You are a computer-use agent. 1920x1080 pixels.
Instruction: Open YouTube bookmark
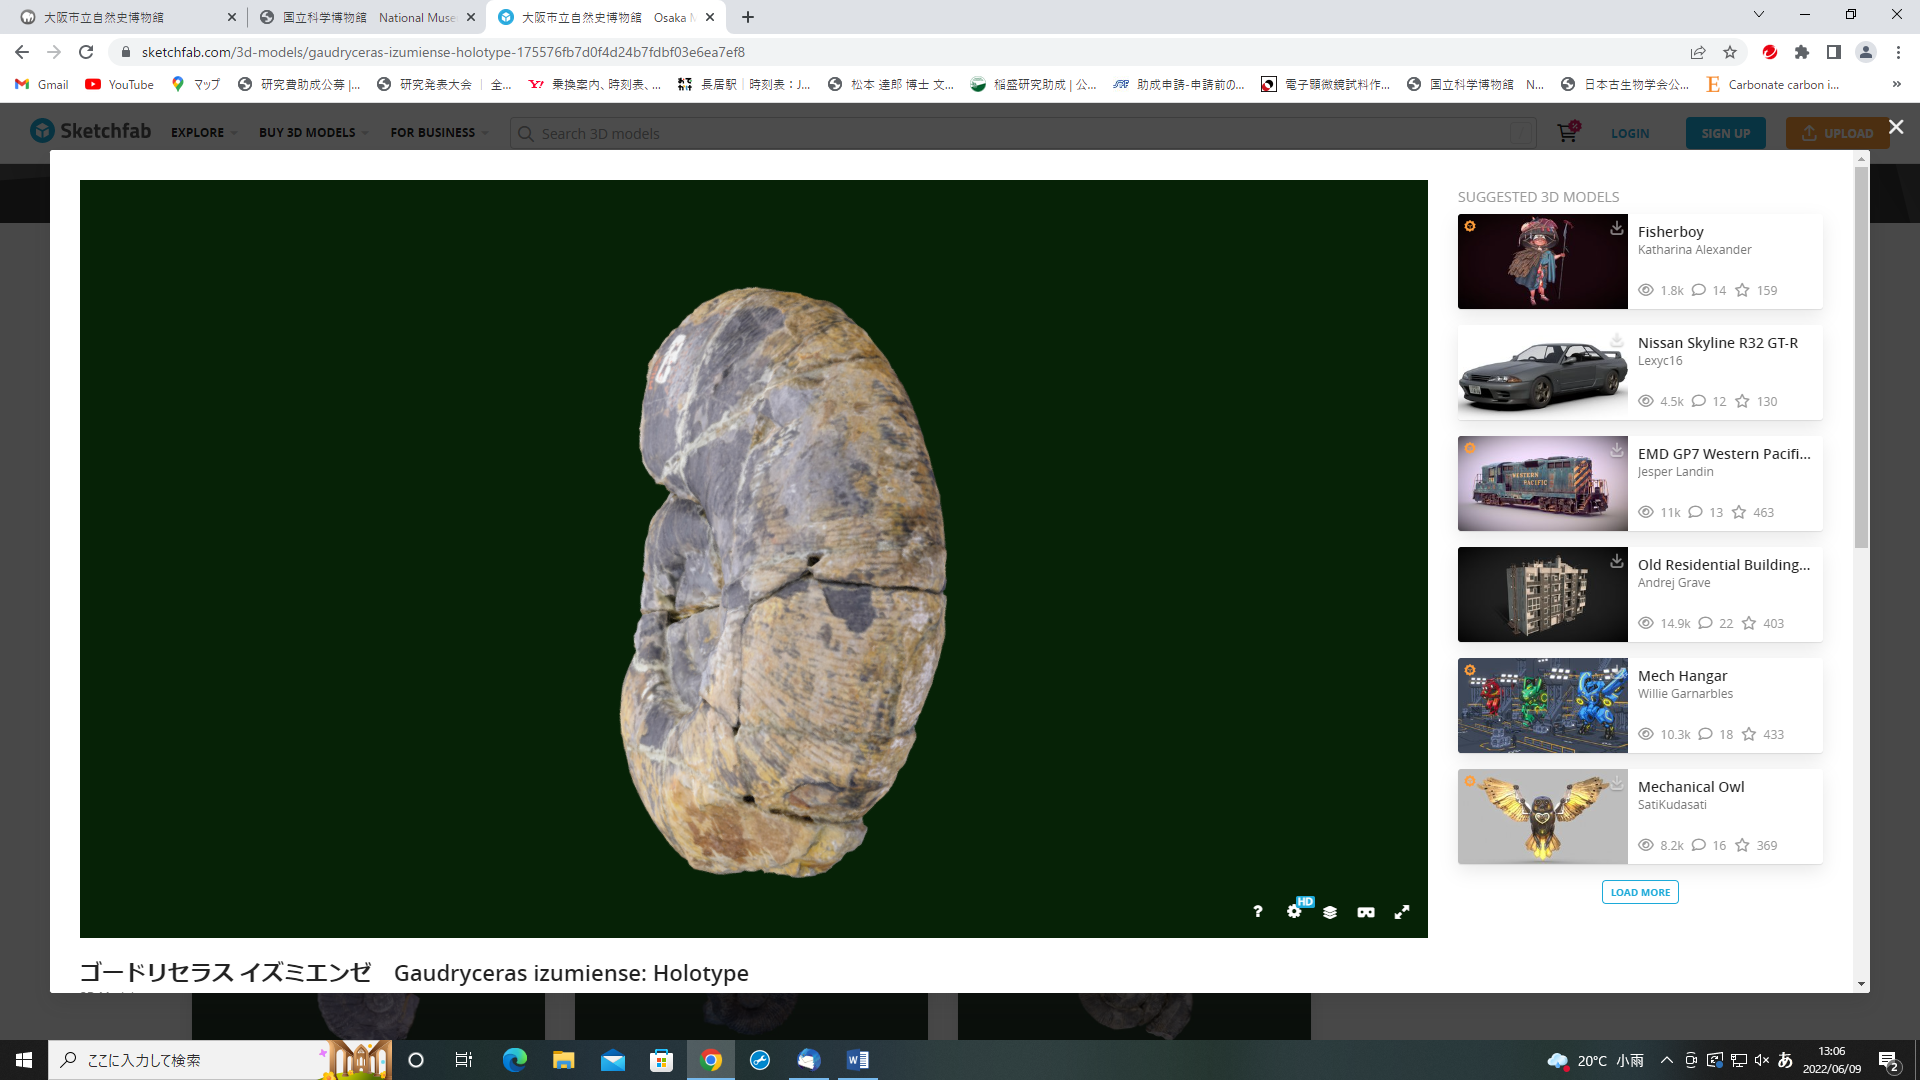pyautogui.click(x=120, y=84)
